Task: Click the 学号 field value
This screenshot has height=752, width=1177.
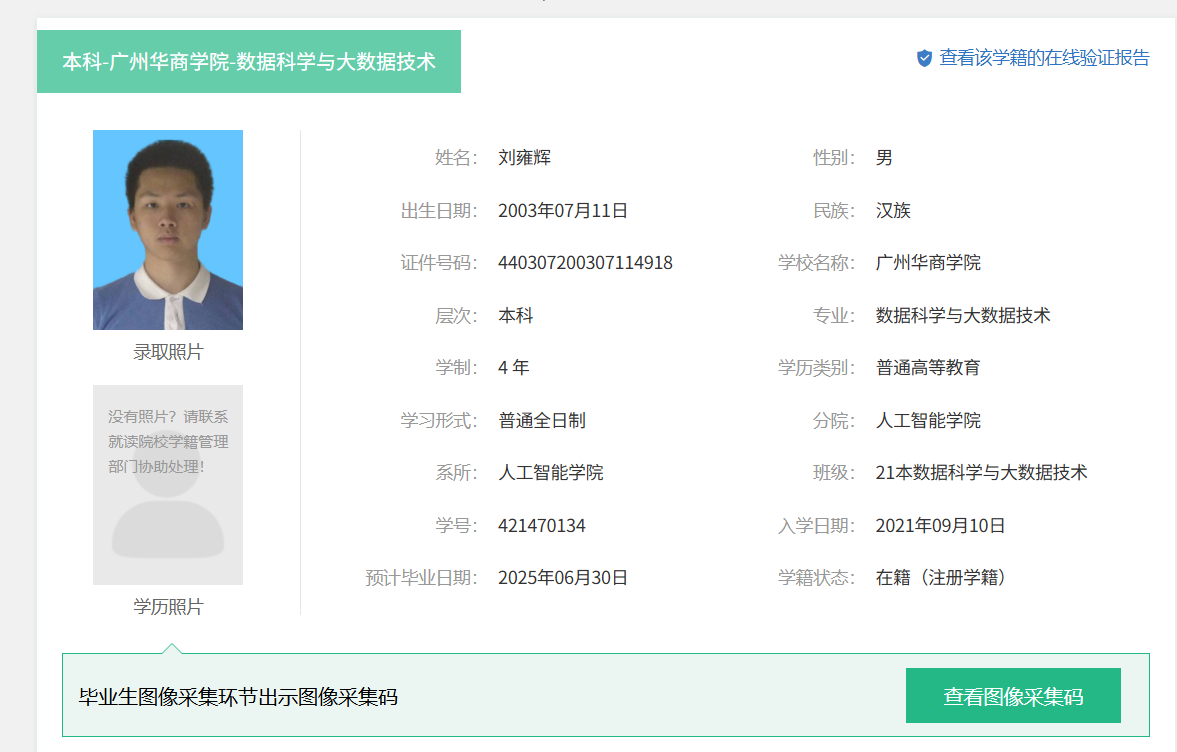Action: pos(541,526)
